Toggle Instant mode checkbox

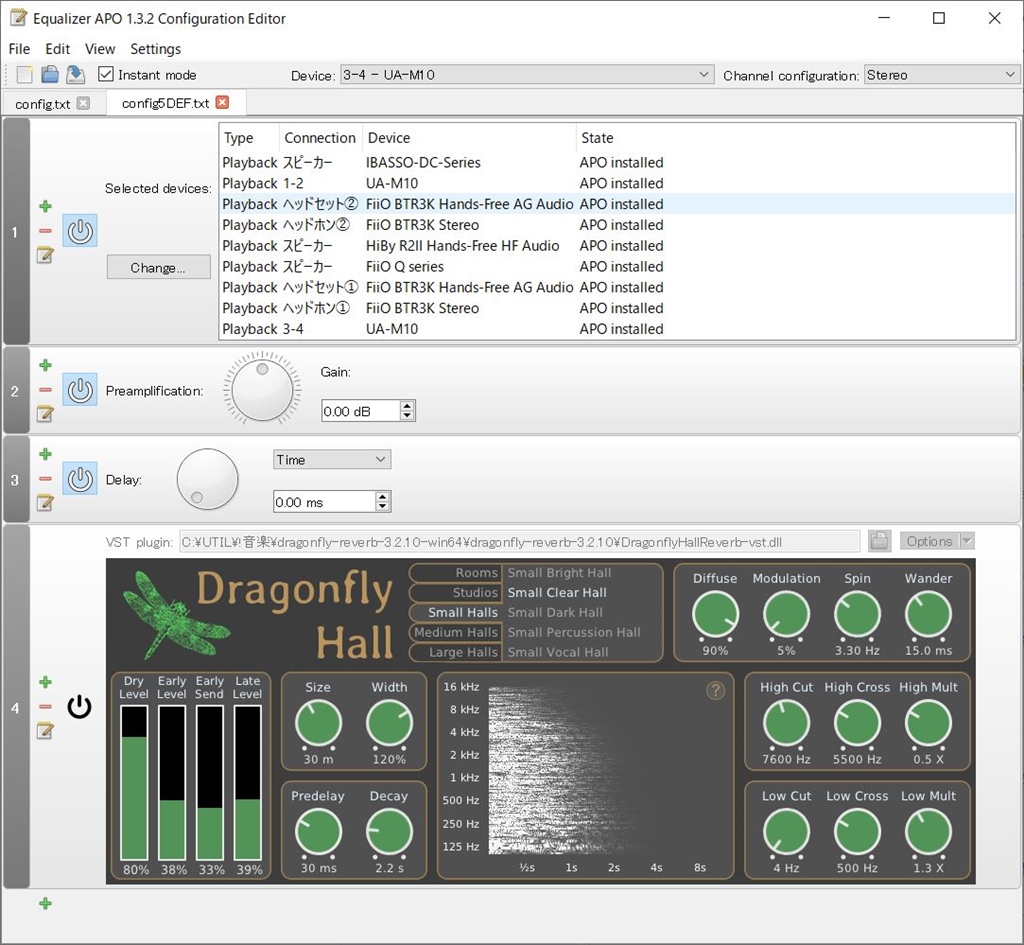pos(105,74)
